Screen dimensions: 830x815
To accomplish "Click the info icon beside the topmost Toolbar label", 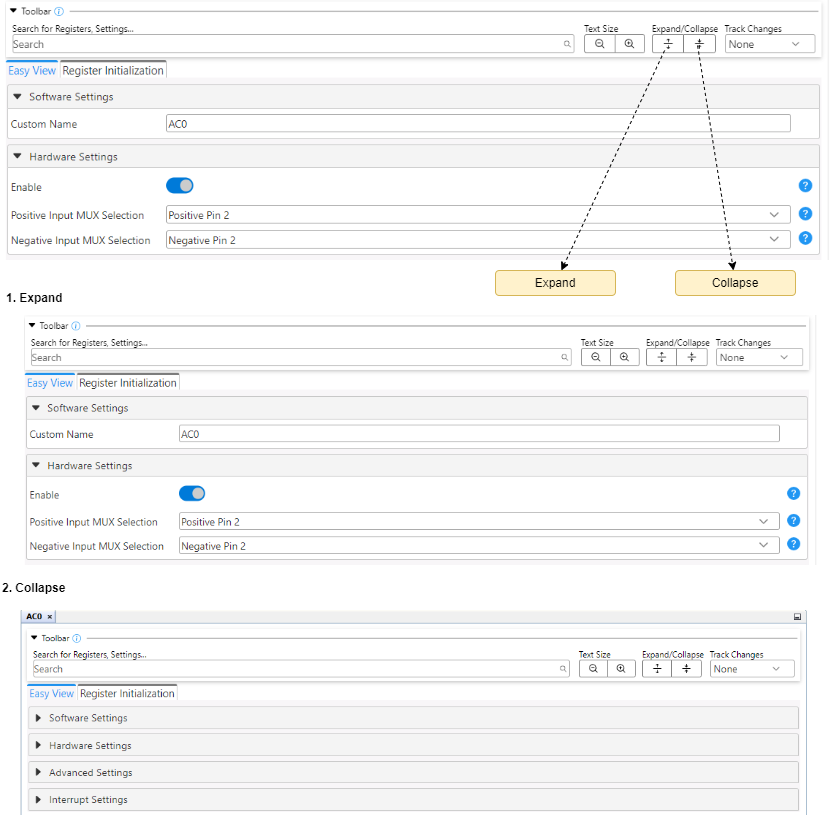I will 59,11.
